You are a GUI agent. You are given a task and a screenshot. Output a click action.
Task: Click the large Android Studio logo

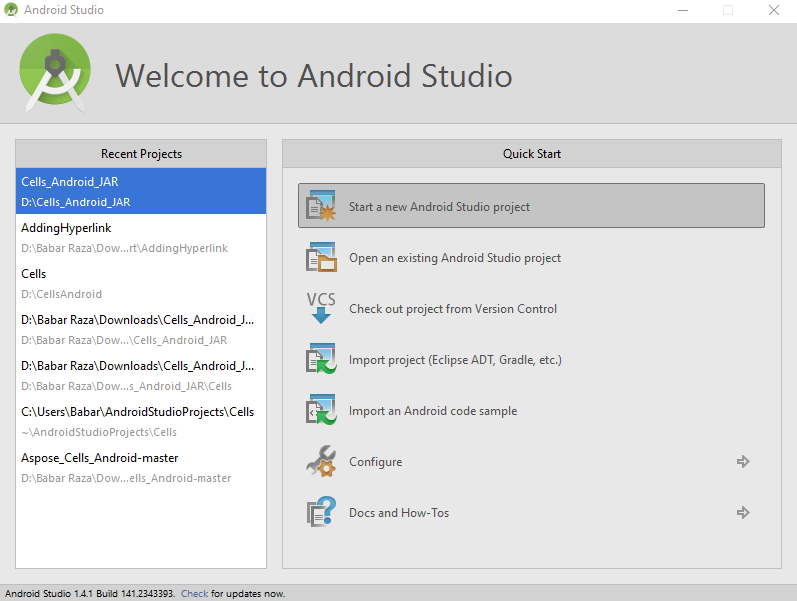tap(56, 74)
